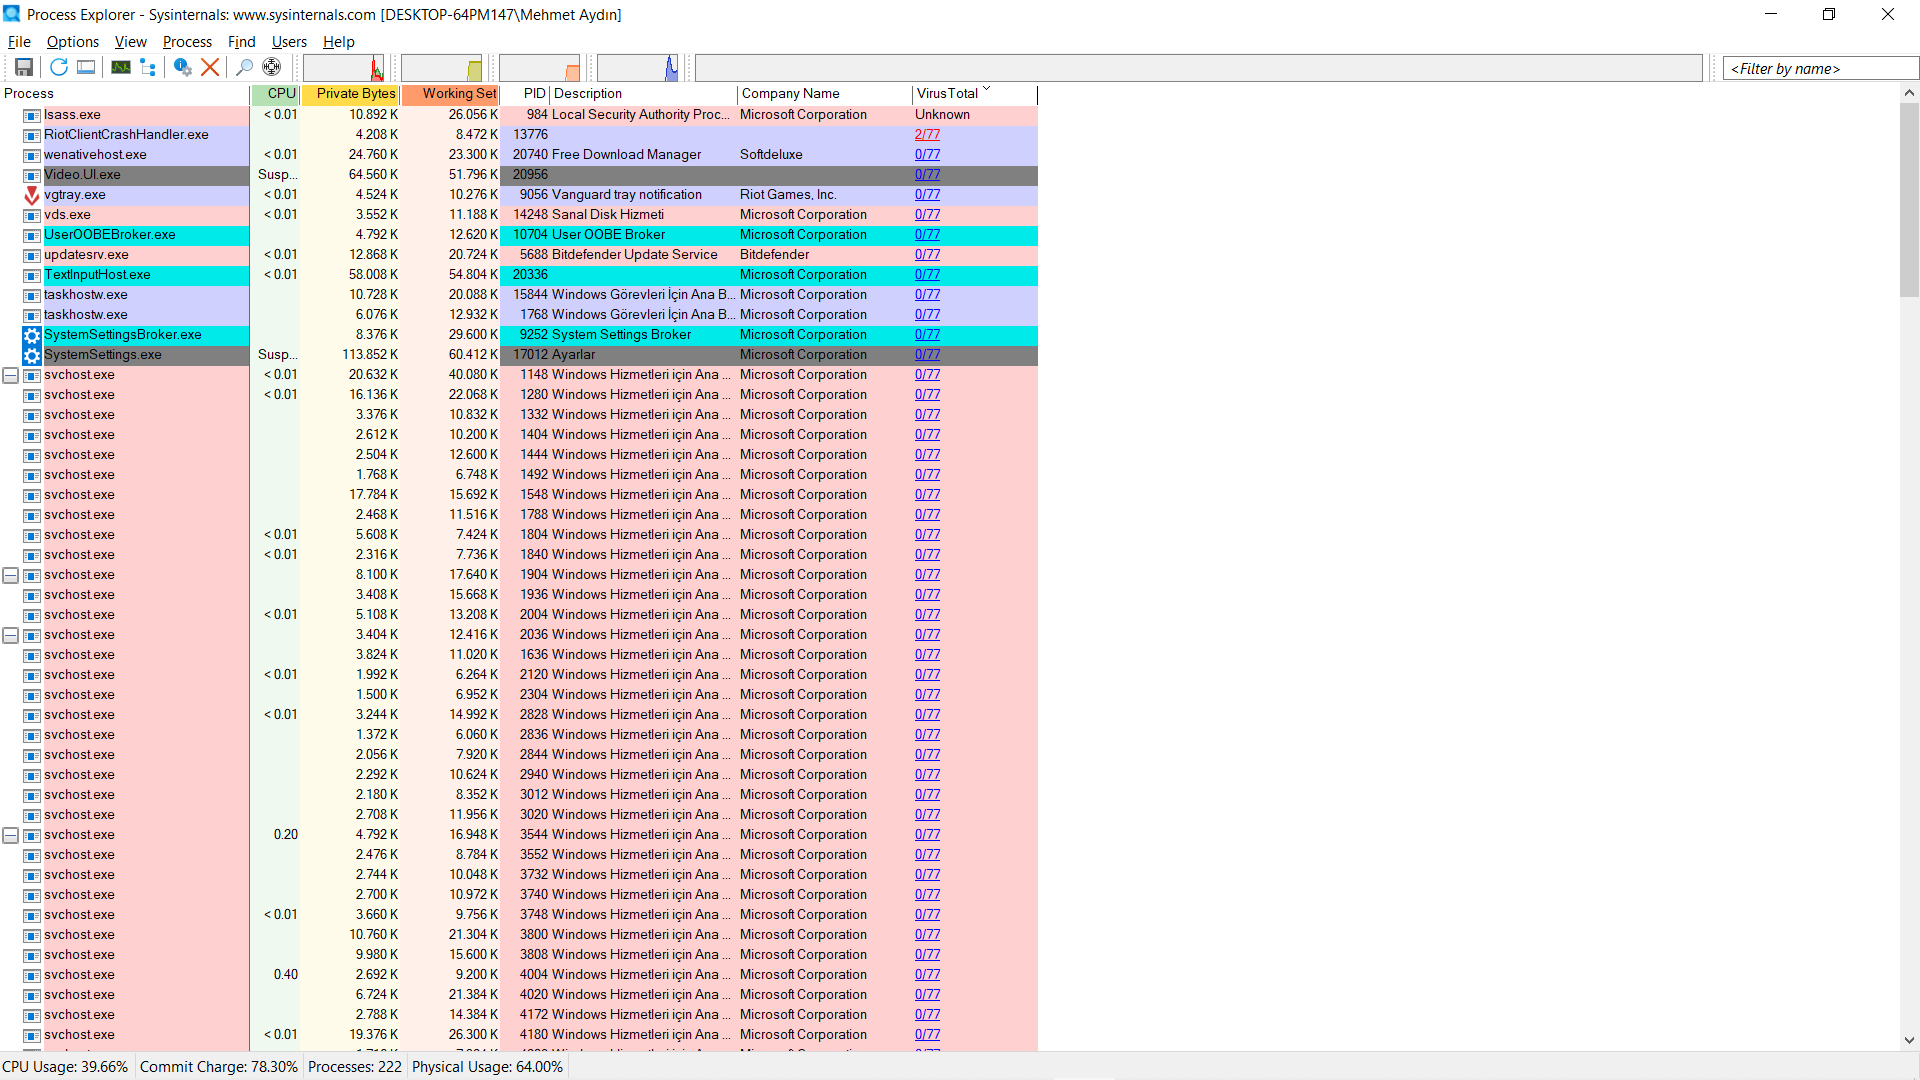Open the 0/77 VirusTotal link for updatesrv.exe
This screenshot has height=1080, width=1920.
[927, 255]
